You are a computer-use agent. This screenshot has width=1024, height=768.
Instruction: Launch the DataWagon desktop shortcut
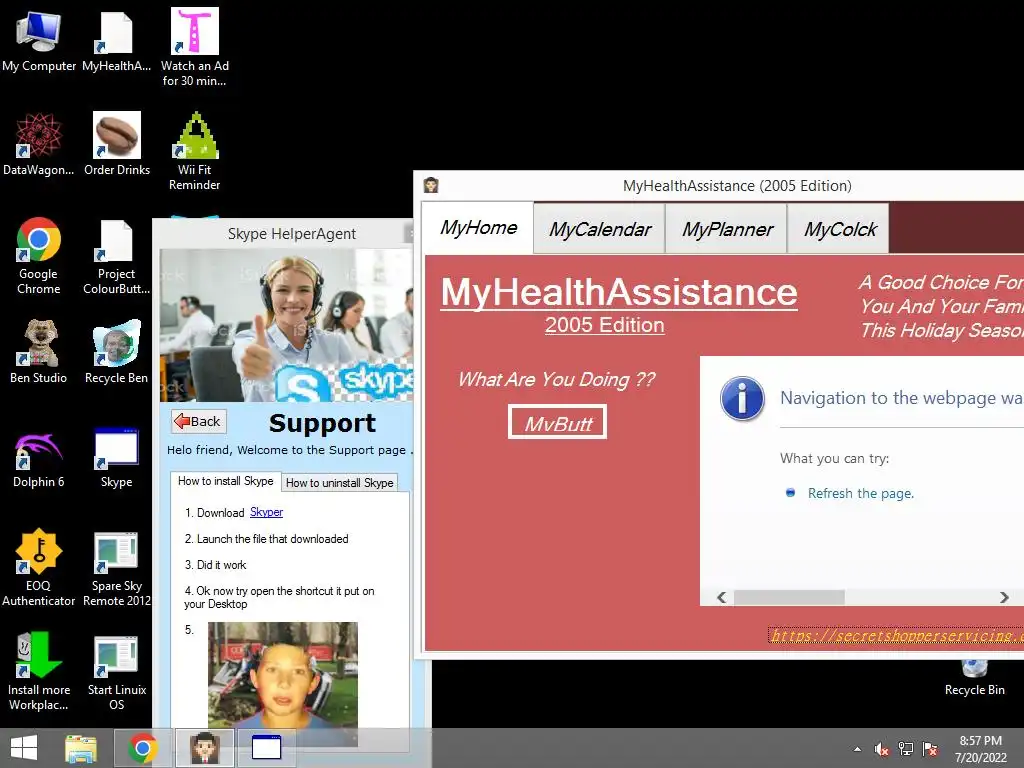pyautogui.click(x=39, y=145)
